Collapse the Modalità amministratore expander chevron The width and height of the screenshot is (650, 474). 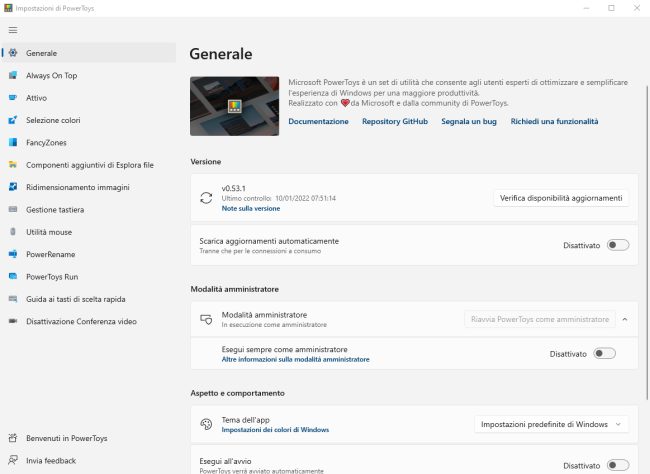tap(625, 319)
